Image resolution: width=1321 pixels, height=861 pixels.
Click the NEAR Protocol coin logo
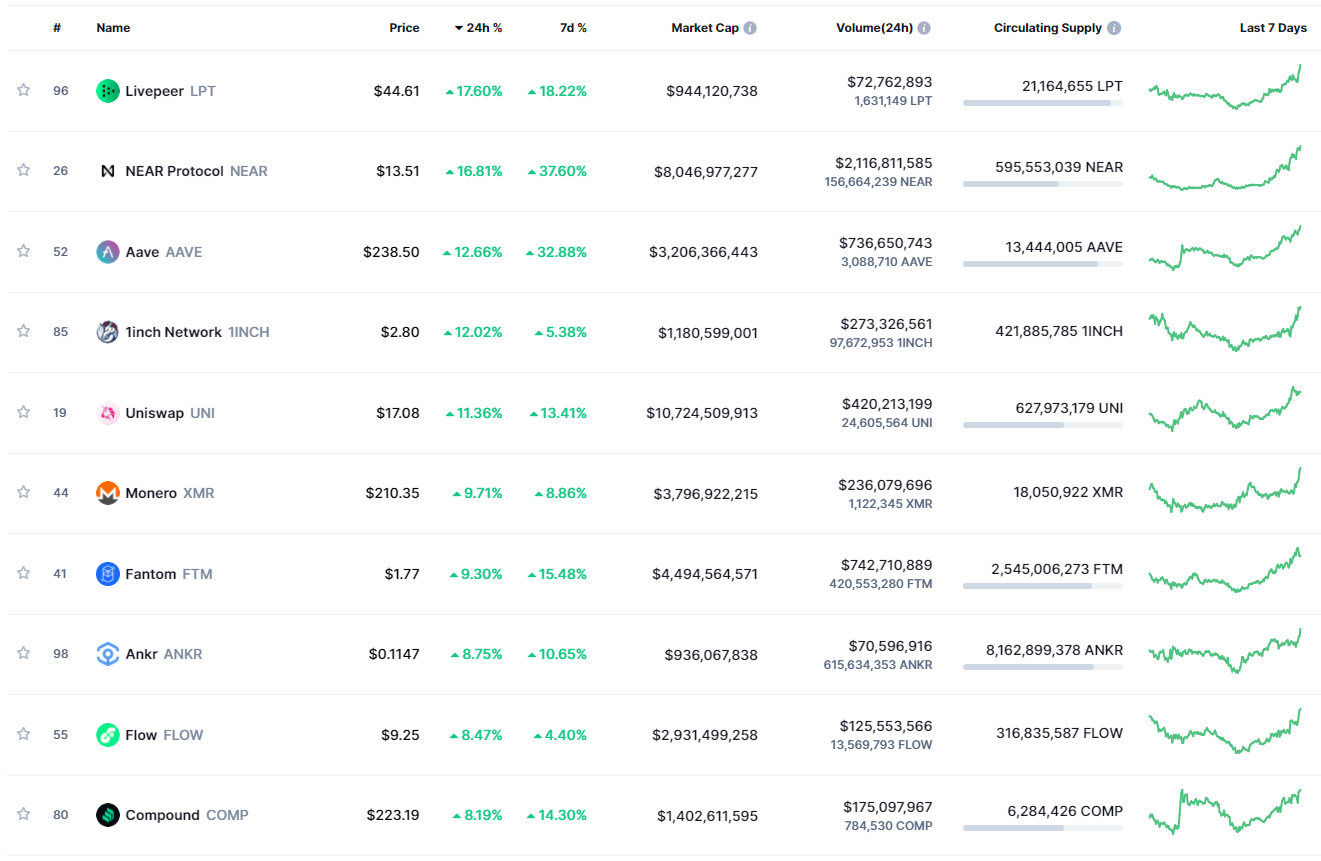(108, 171)
